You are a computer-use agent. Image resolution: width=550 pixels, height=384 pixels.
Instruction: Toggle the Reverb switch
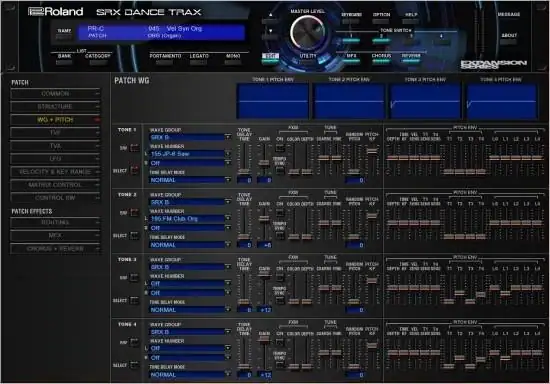coord(411,61)
